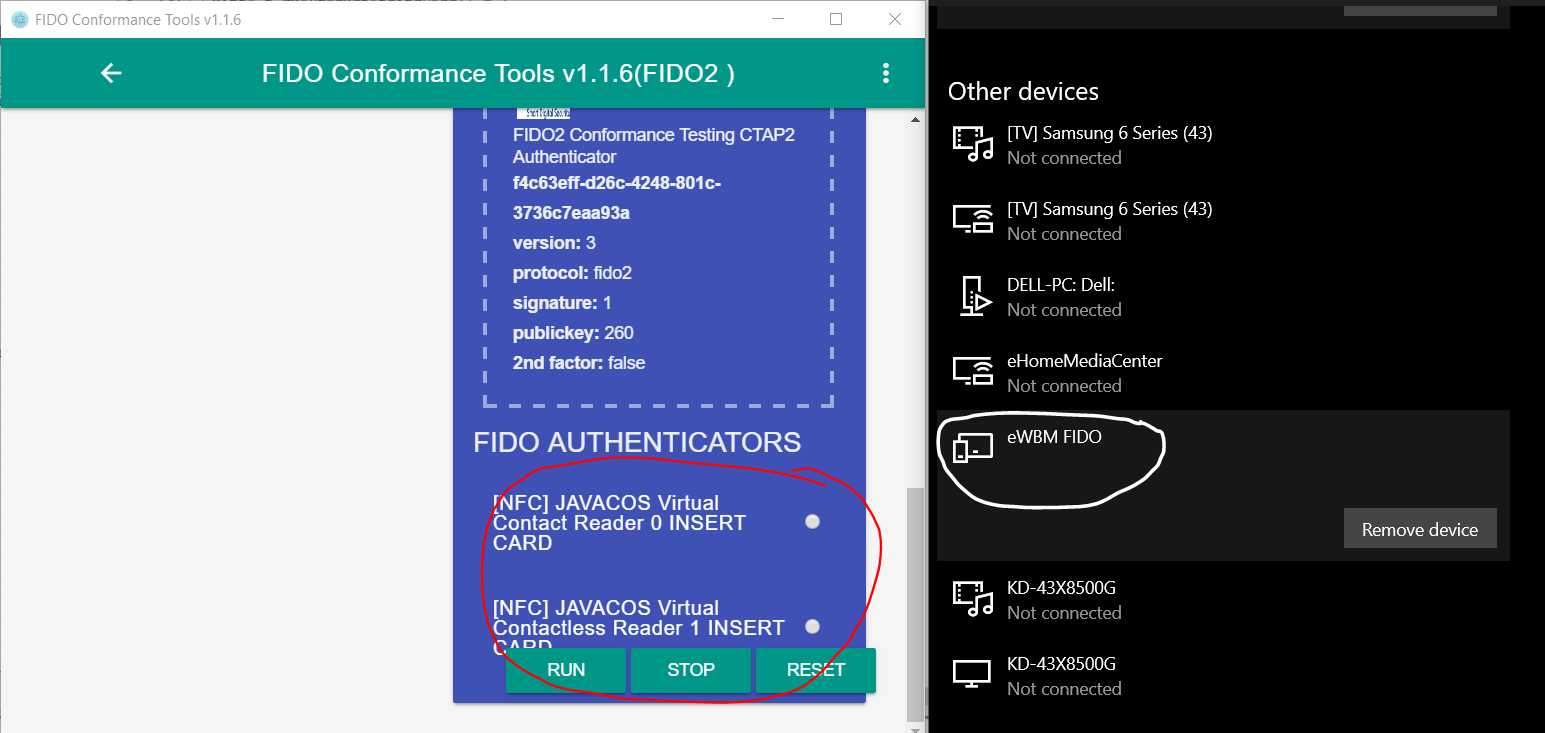The height and width of the screenshot is (733, 1545).
Task: Click the FIDO Conformance Tools title bar icon
Action: (18, 19)
